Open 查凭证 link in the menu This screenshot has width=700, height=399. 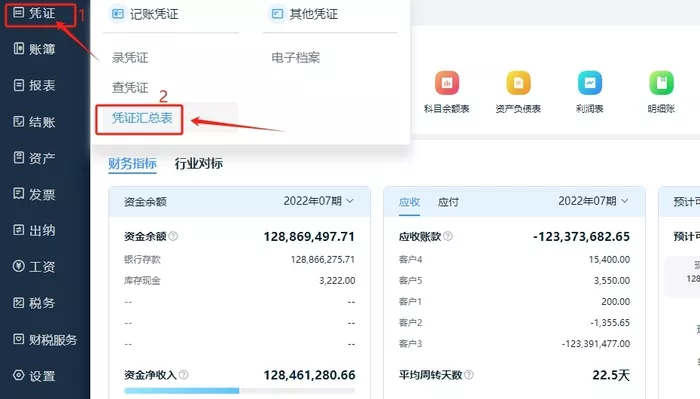point(130,87)
